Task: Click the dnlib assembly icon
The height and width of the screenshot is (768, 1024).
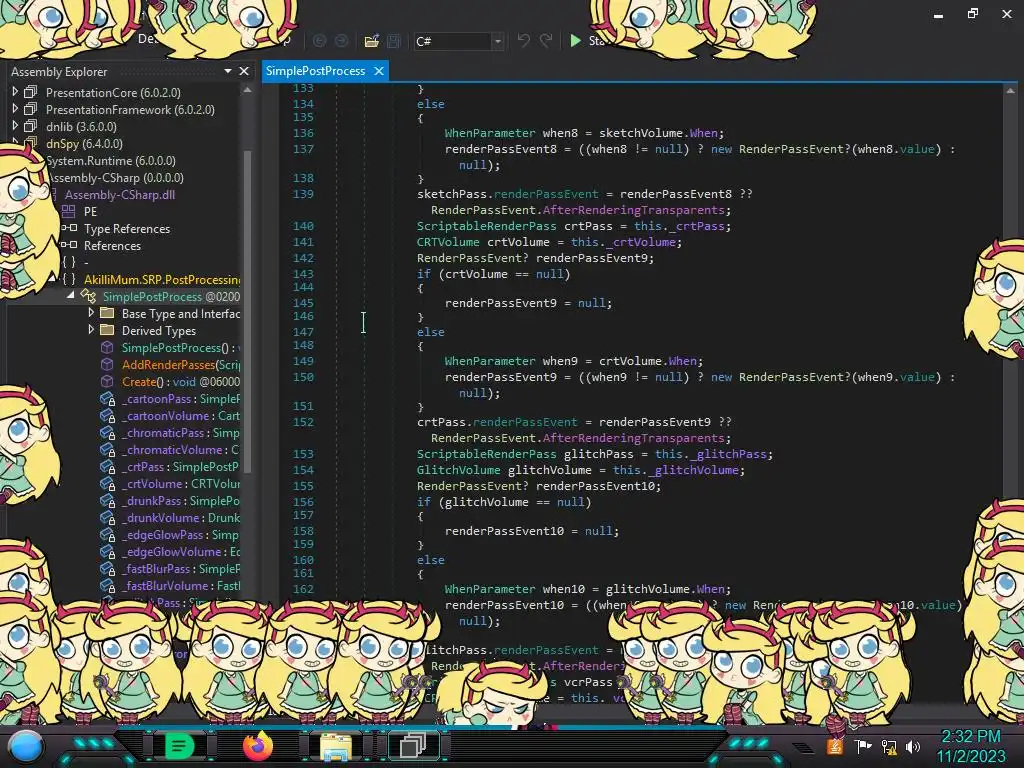Action: (31, 126)
